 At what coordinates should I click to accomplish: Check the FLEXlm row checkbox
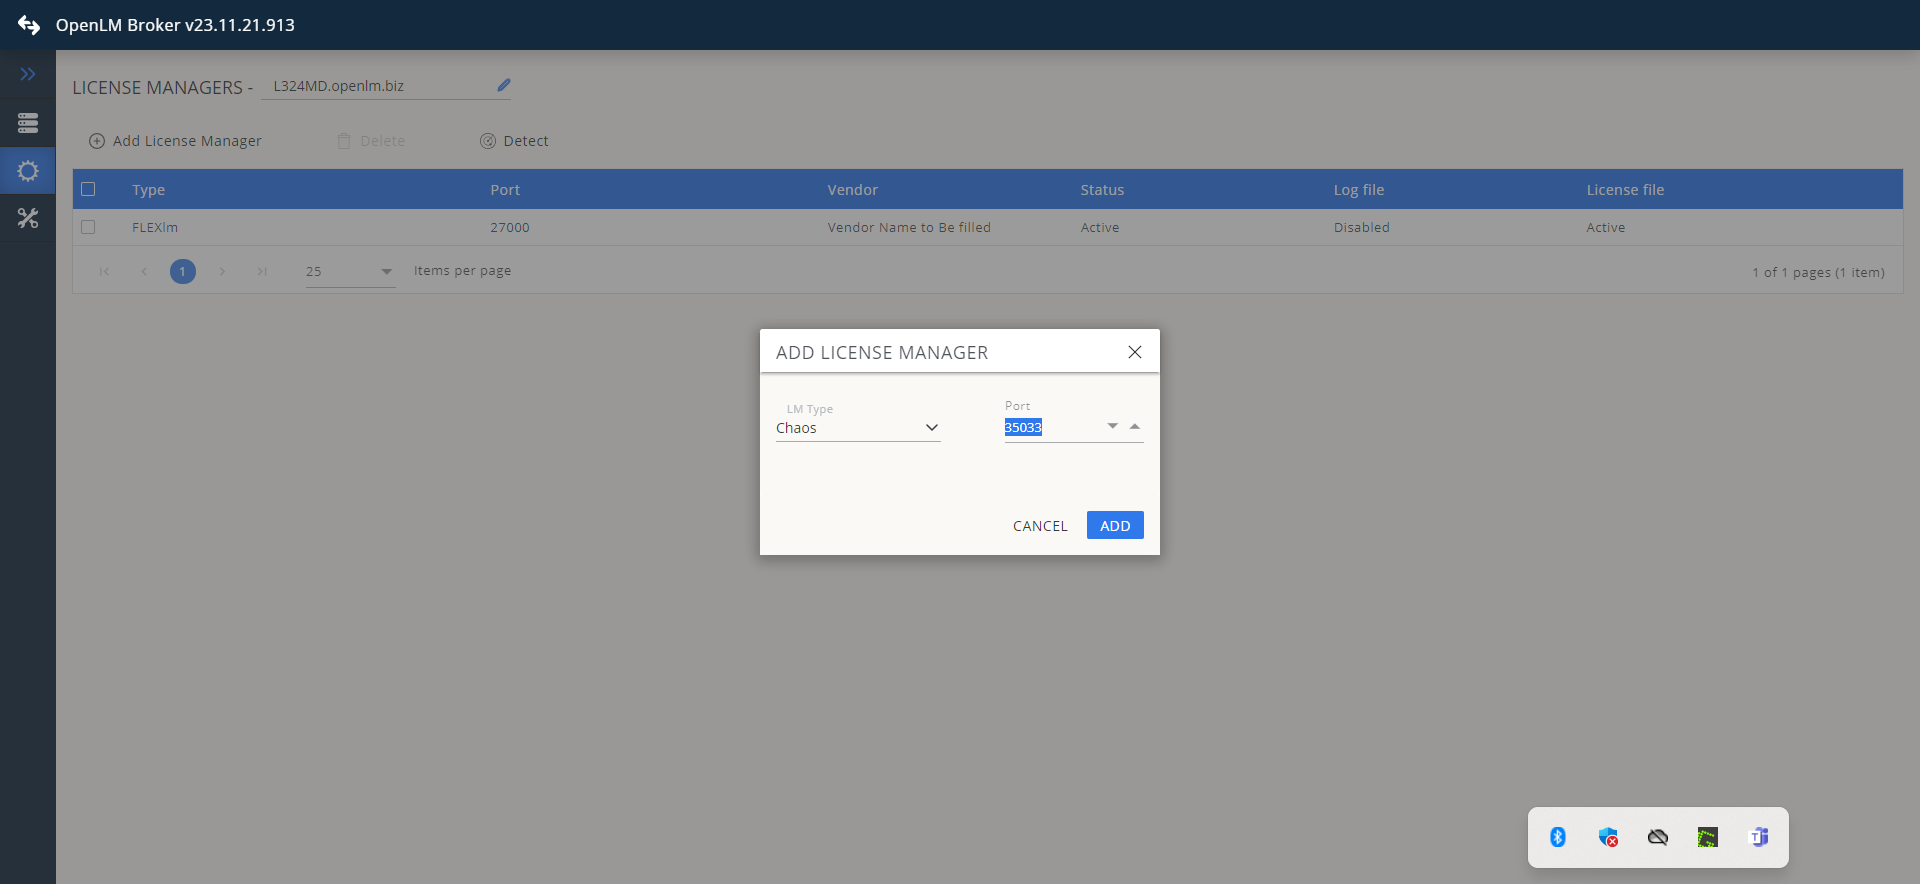(x=88, y=227)
